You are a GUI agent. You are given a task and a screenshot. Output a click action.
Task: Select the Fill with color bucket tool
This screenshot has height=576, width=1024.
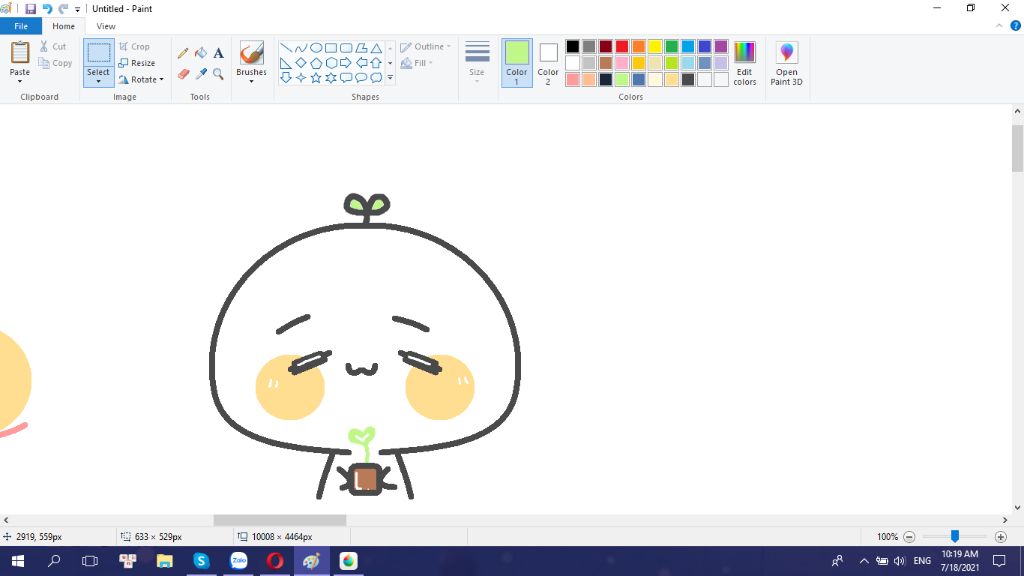point(201,54)
